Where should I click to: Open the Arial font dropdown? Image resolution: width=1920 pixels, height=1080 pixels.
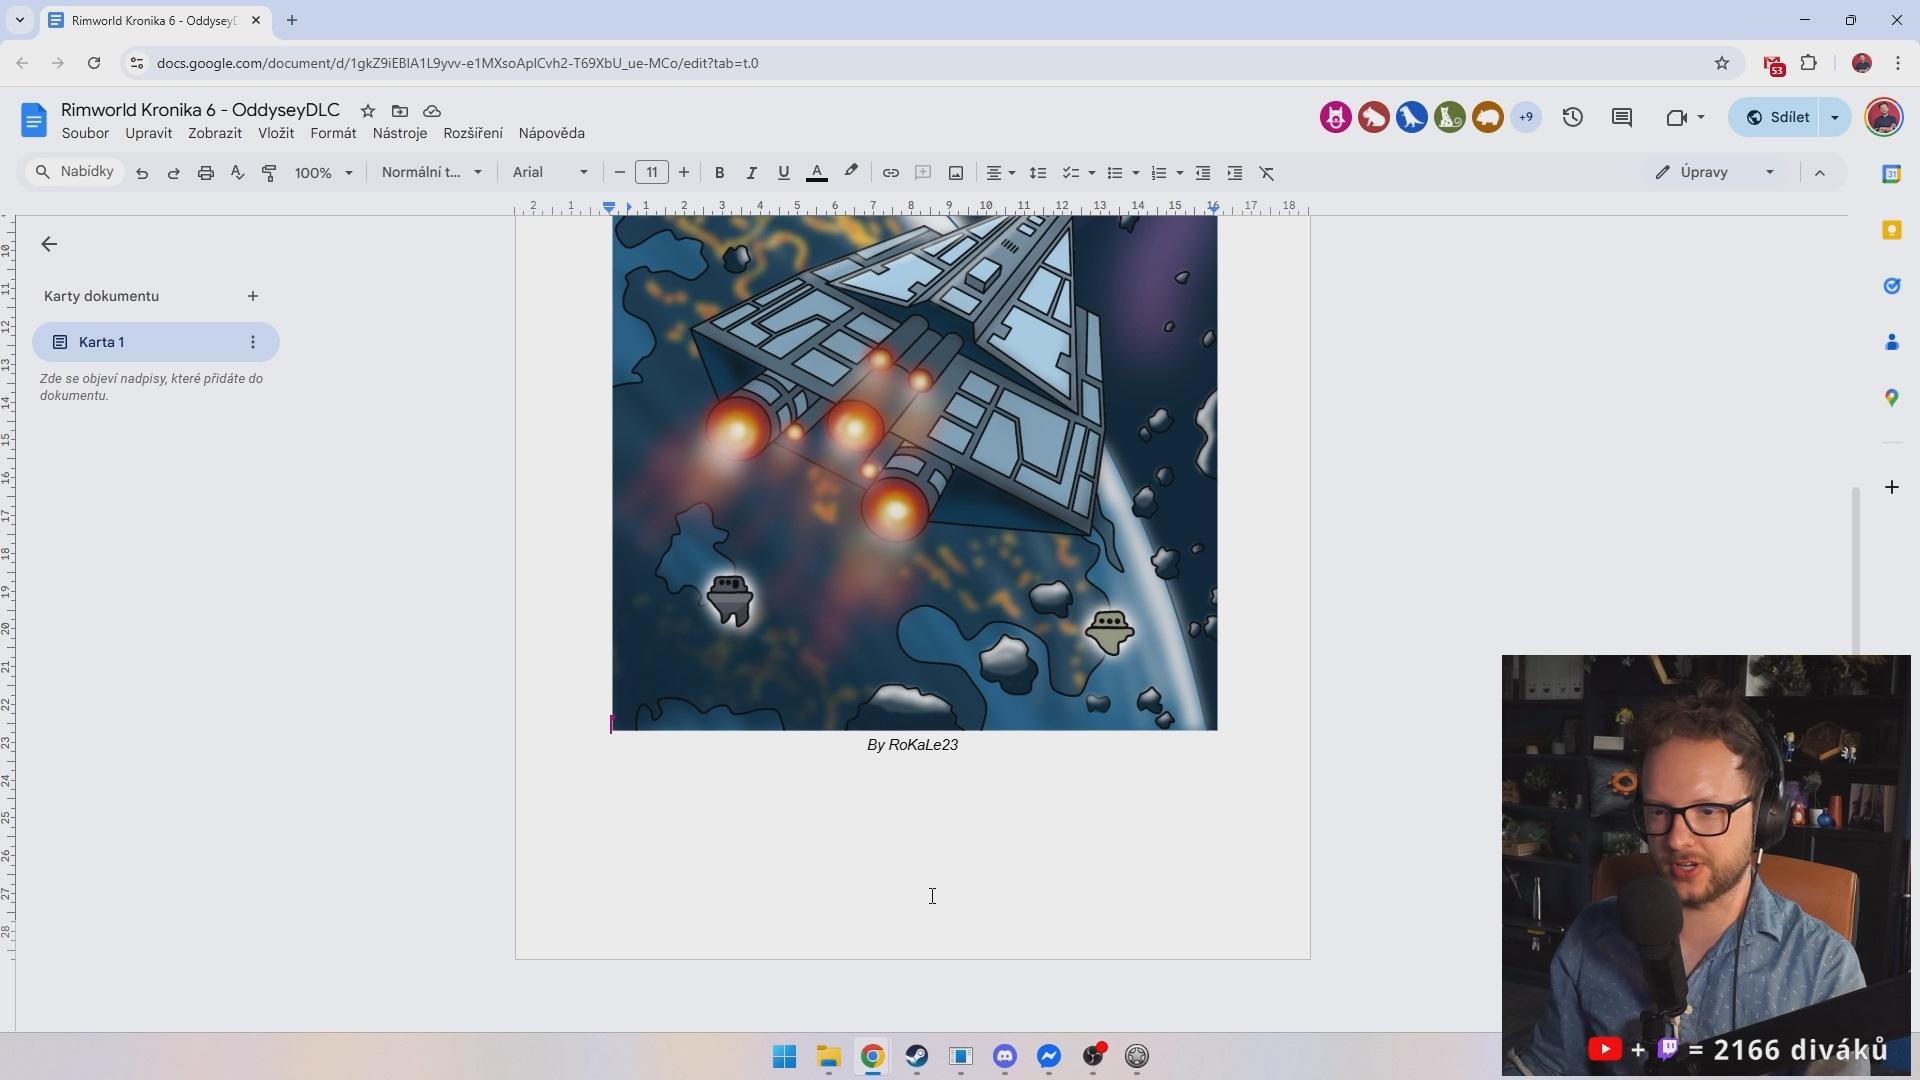(x=550, y=173)
